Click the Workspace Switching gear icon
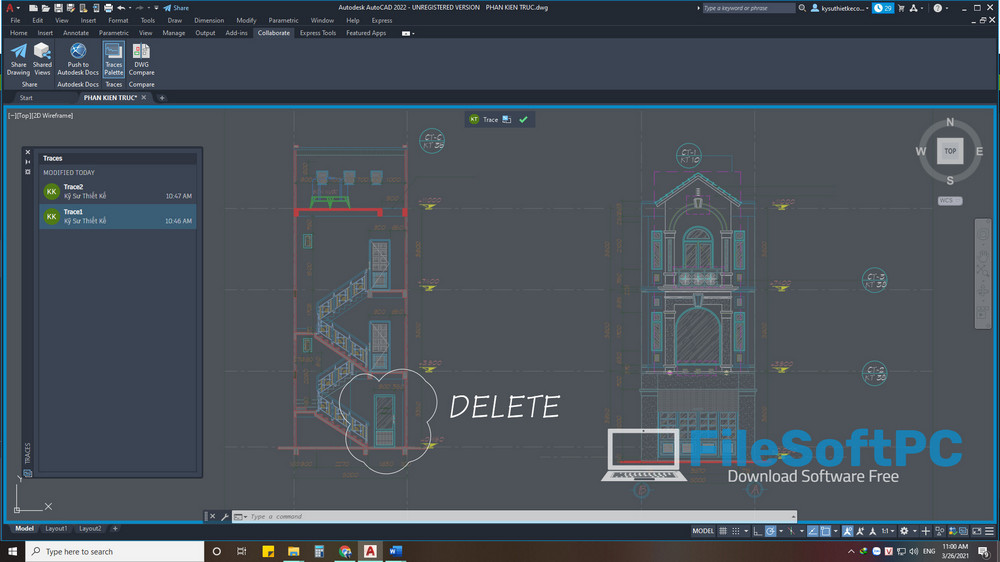The width and height of the screenshot is (1000, 562). click(904, 531)
